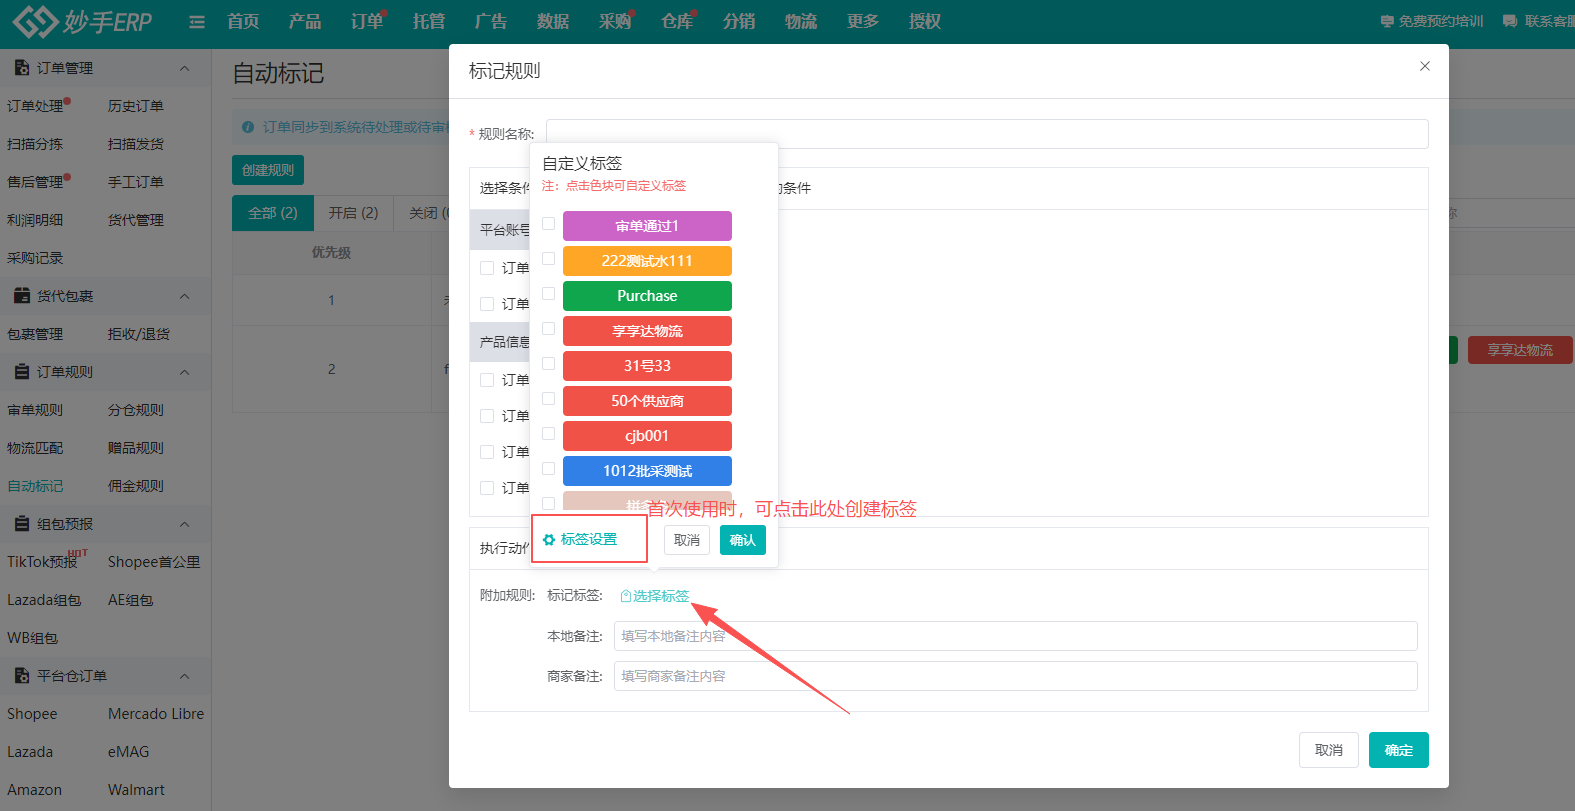
Task: Click the 订单规则 section icon in sidebar
Action: [x=21, y=372]
